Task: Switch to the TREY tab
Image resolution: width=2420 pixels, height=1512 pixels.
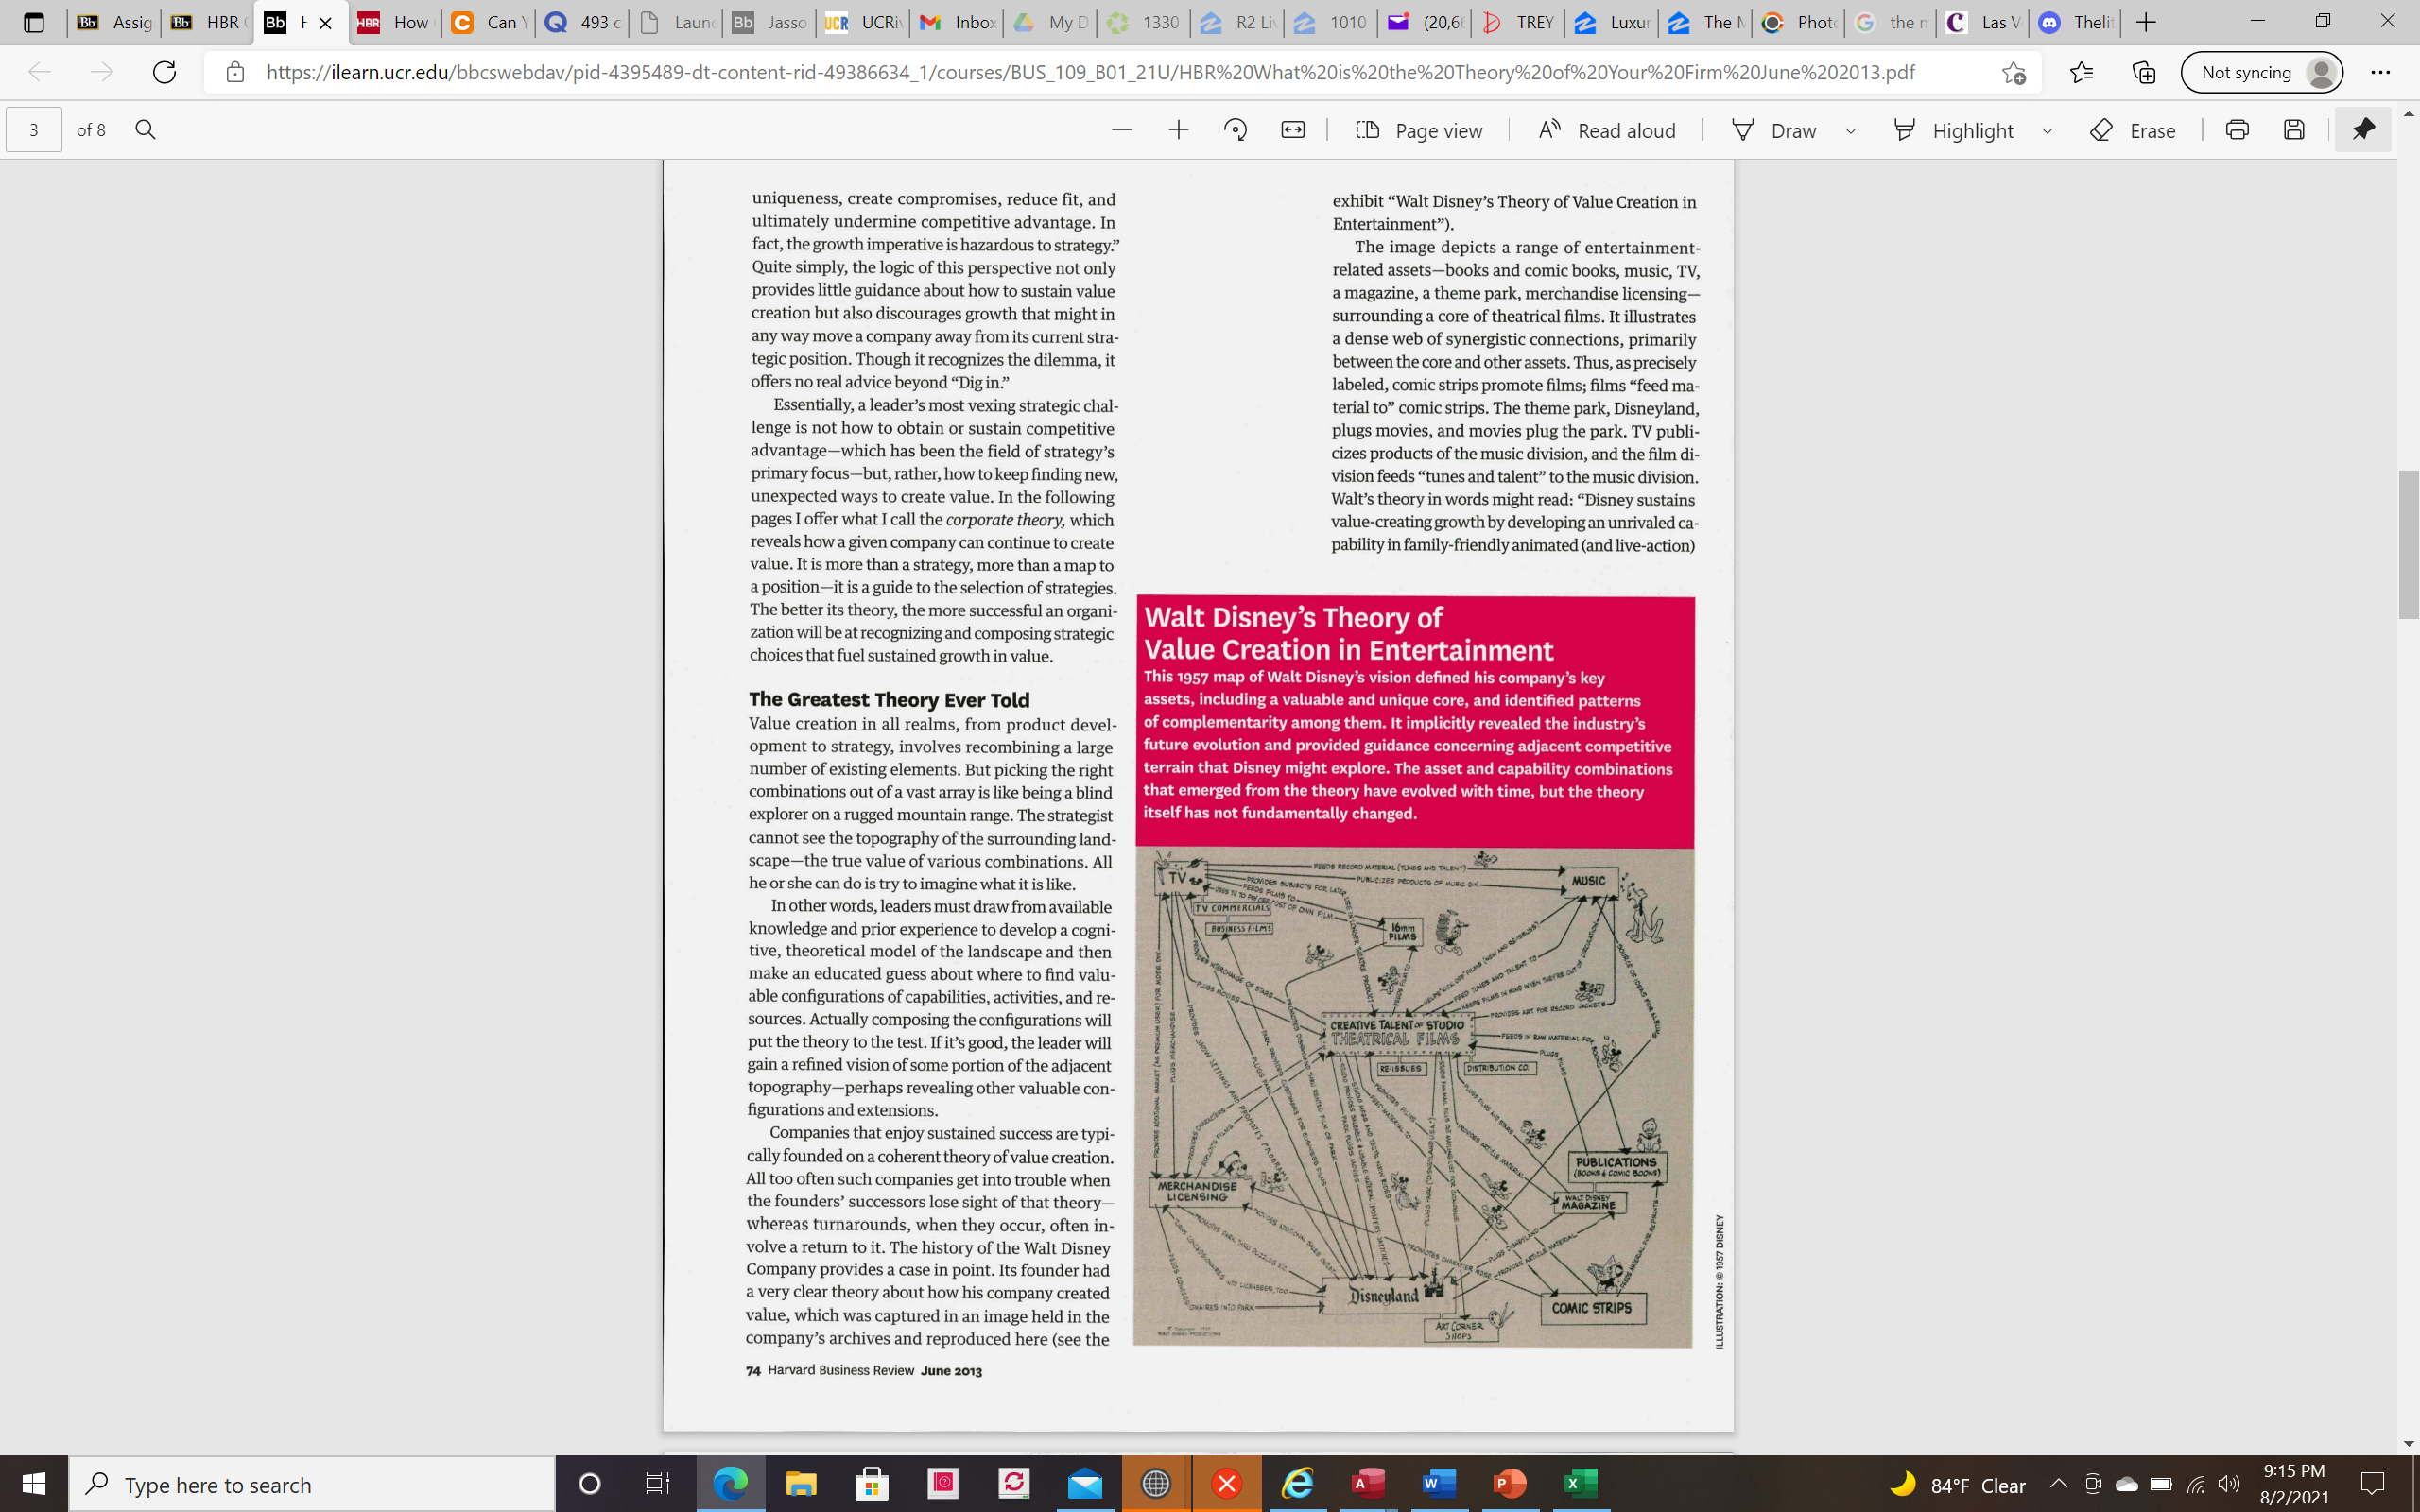Action: tap(1518, 22)
